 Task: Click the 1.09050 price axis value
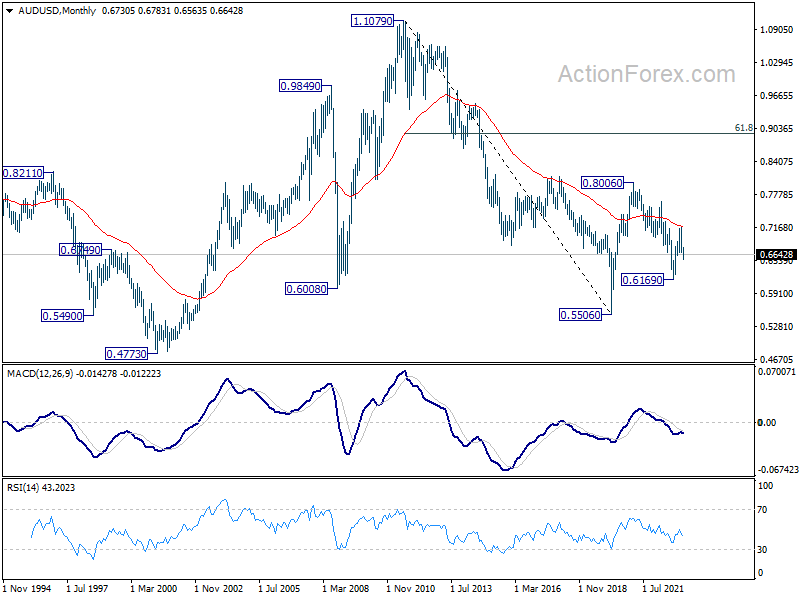[777, 30]
